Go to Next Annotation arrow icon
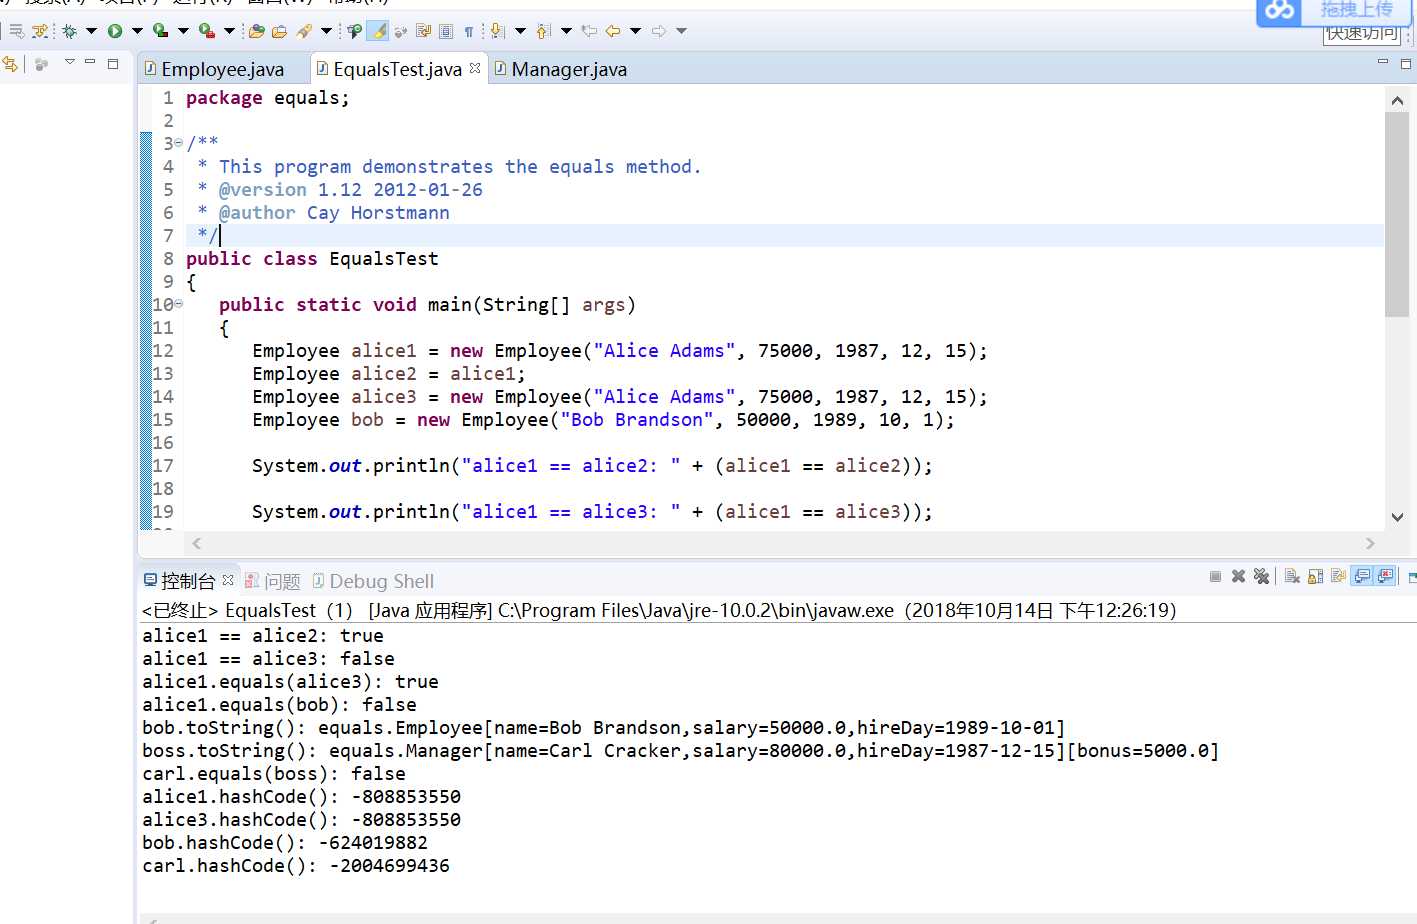Image resolution: width=1417 pixels, height=924 pixels. 497,31
